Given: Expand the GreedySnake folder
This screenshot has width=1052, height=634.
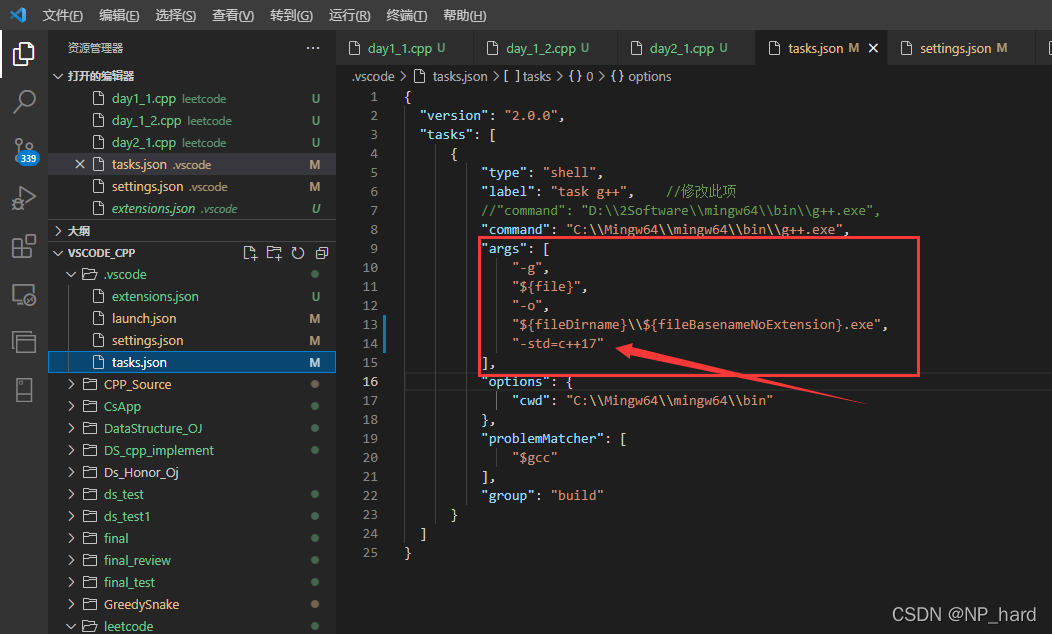Looking at the screenshot, I should tap(71, 604).
